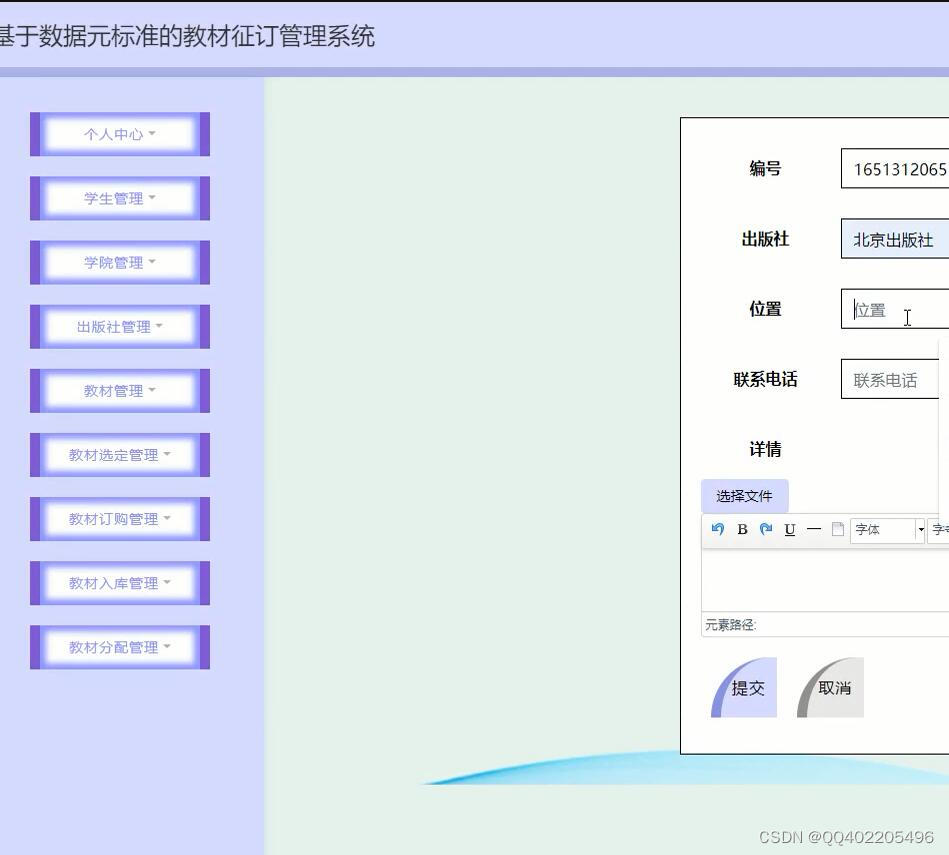Insert a horizontal line using the dash icon

pos(813,530)
